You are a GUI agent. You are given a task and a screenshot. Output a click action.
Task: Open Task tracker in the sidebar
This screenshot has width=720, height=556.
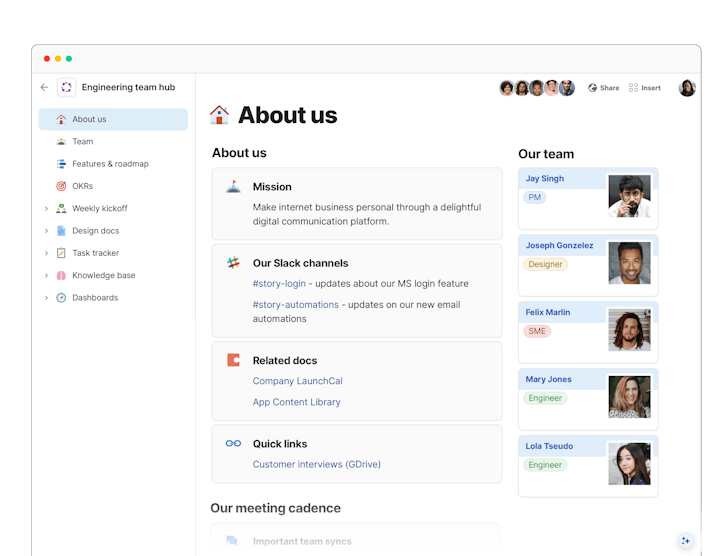(95, 253)
